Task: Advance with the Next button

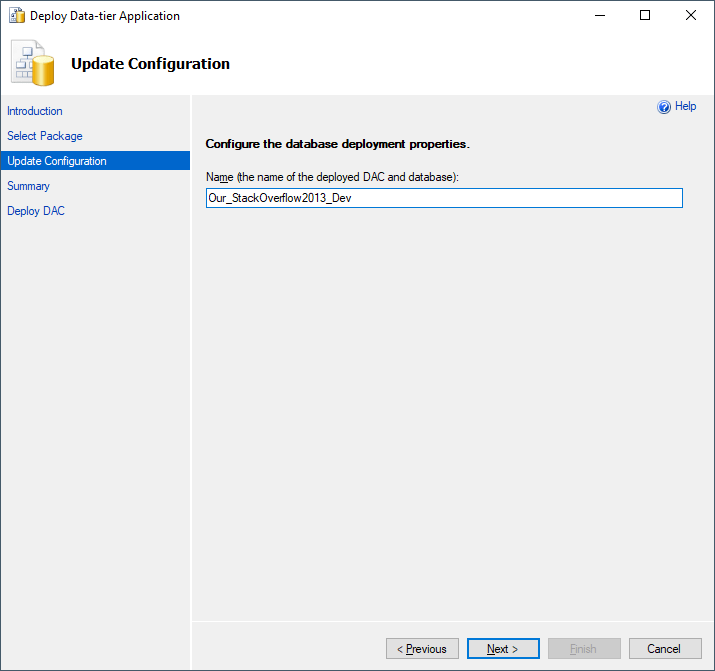Action: (x=503, y=649)
